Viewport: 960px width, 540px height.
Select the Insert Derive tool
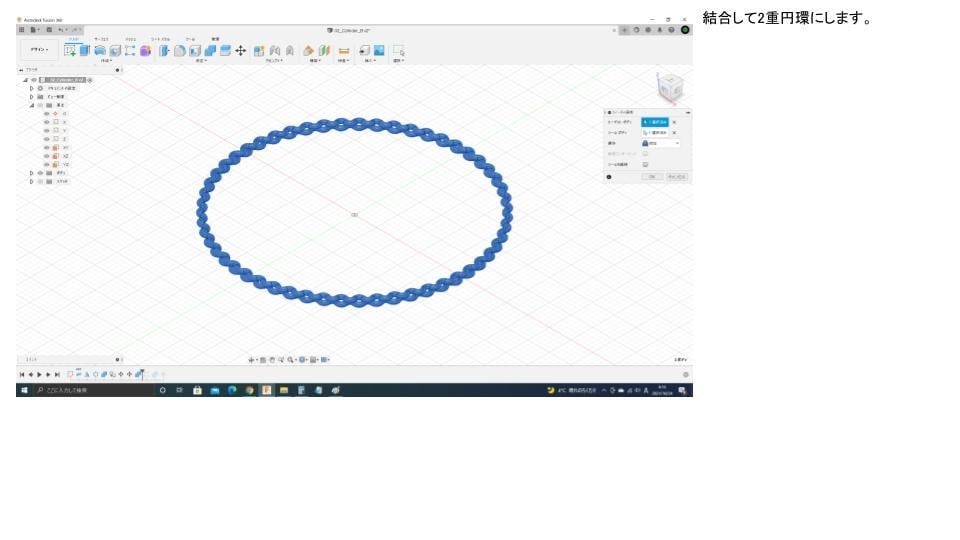point(364,51)
